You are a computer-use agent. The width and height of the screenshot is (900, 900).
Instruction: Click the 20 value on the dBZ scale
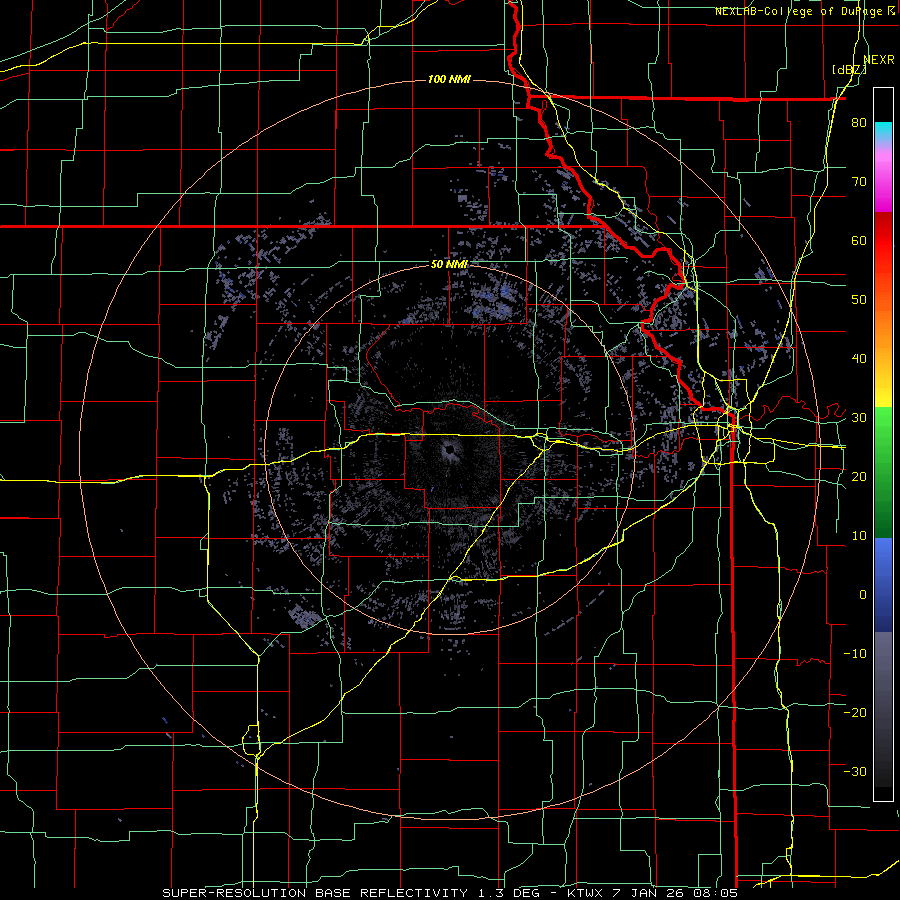click(859, 476)
